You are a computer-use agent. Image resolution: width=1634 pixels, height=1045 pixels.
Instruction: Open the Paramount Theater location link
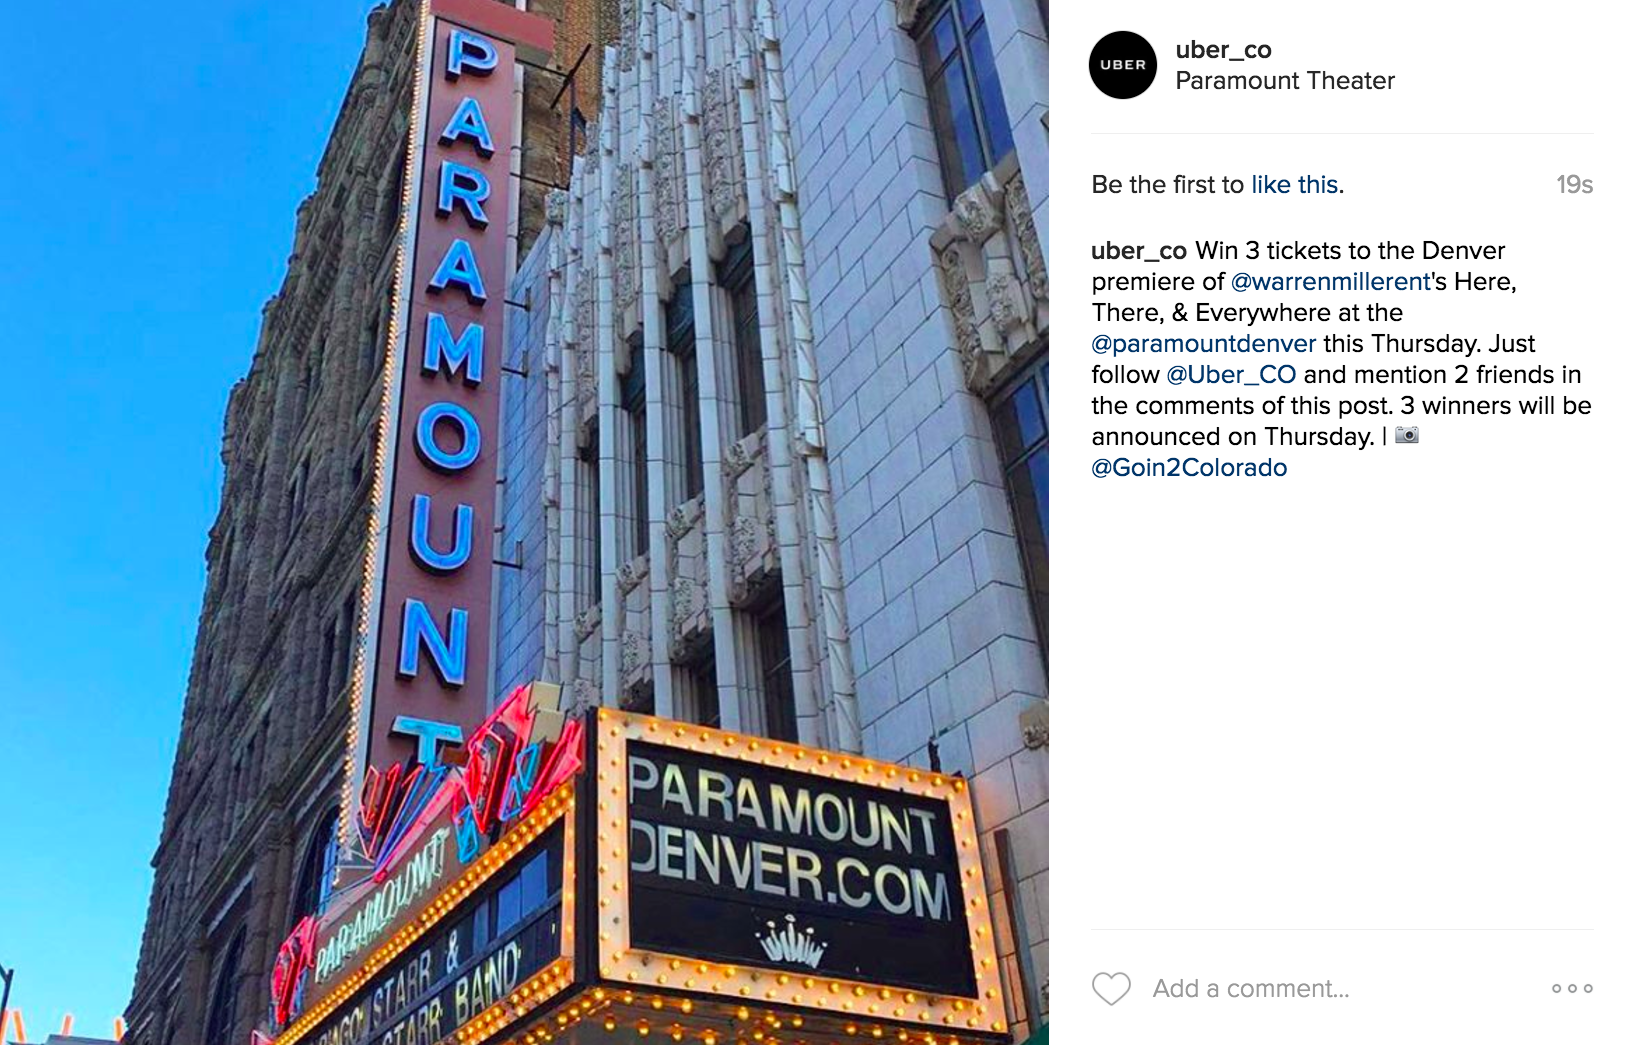(1285, 81)
